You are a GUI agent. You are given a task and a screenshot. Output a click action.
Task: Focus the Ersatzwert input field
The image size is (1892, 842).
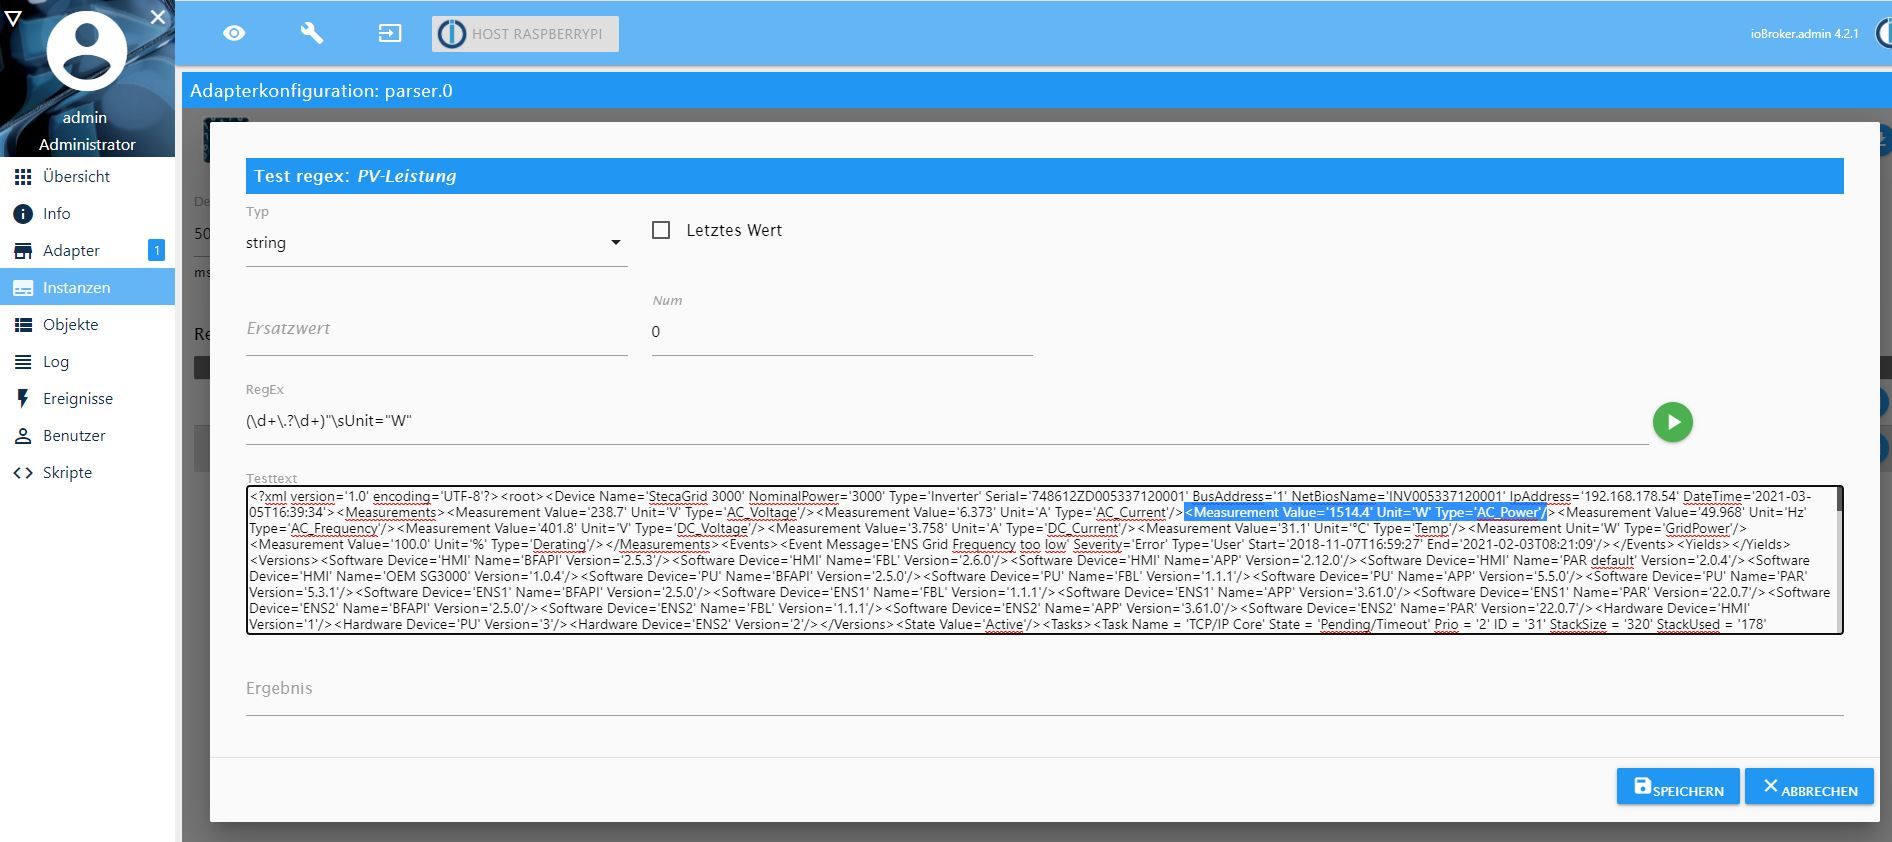436,329
